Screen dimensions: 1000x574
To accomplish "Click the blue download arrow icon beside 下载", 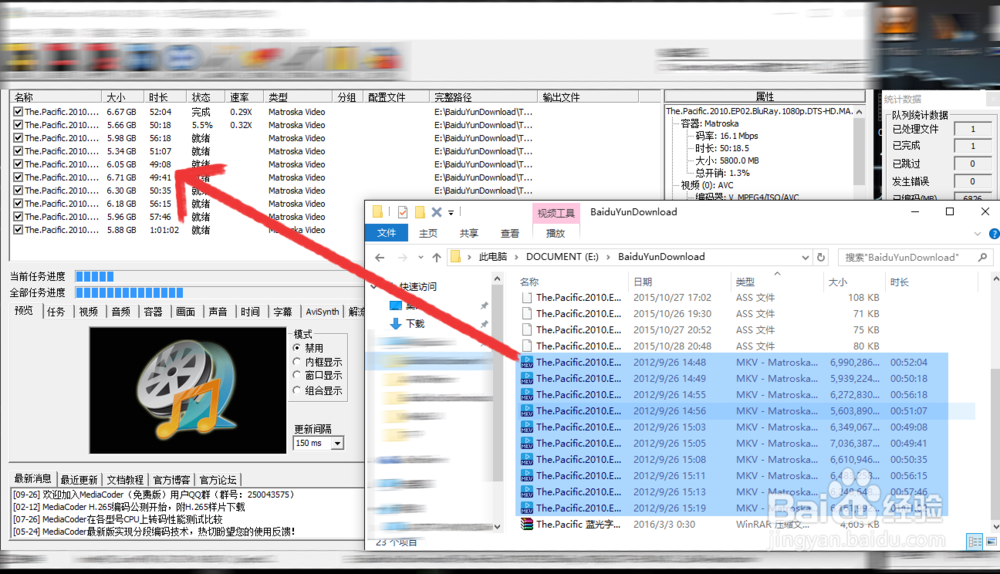I will 395,323.
